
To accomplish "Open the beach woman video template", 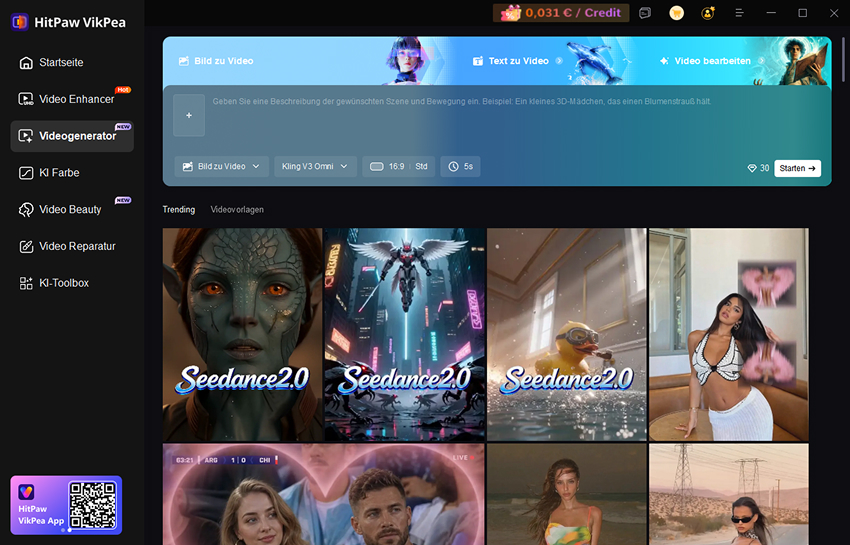I will [x=566, y=494].
